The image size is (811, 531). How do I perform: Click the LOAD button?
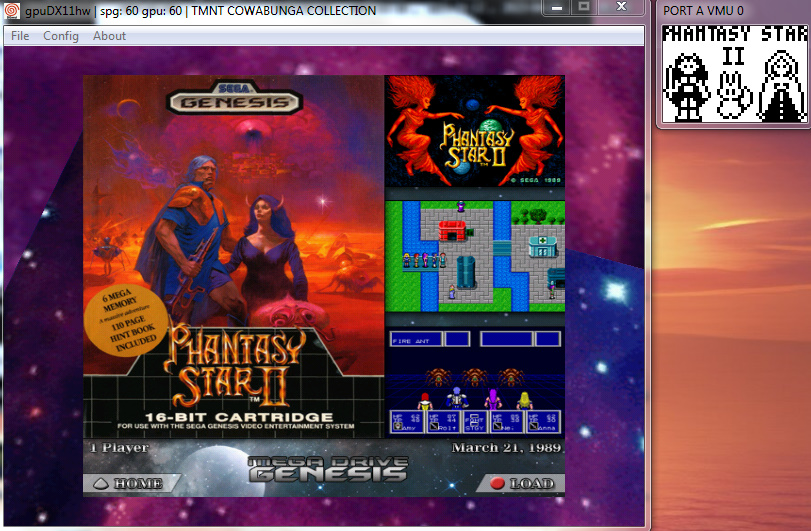coord(520,483)
